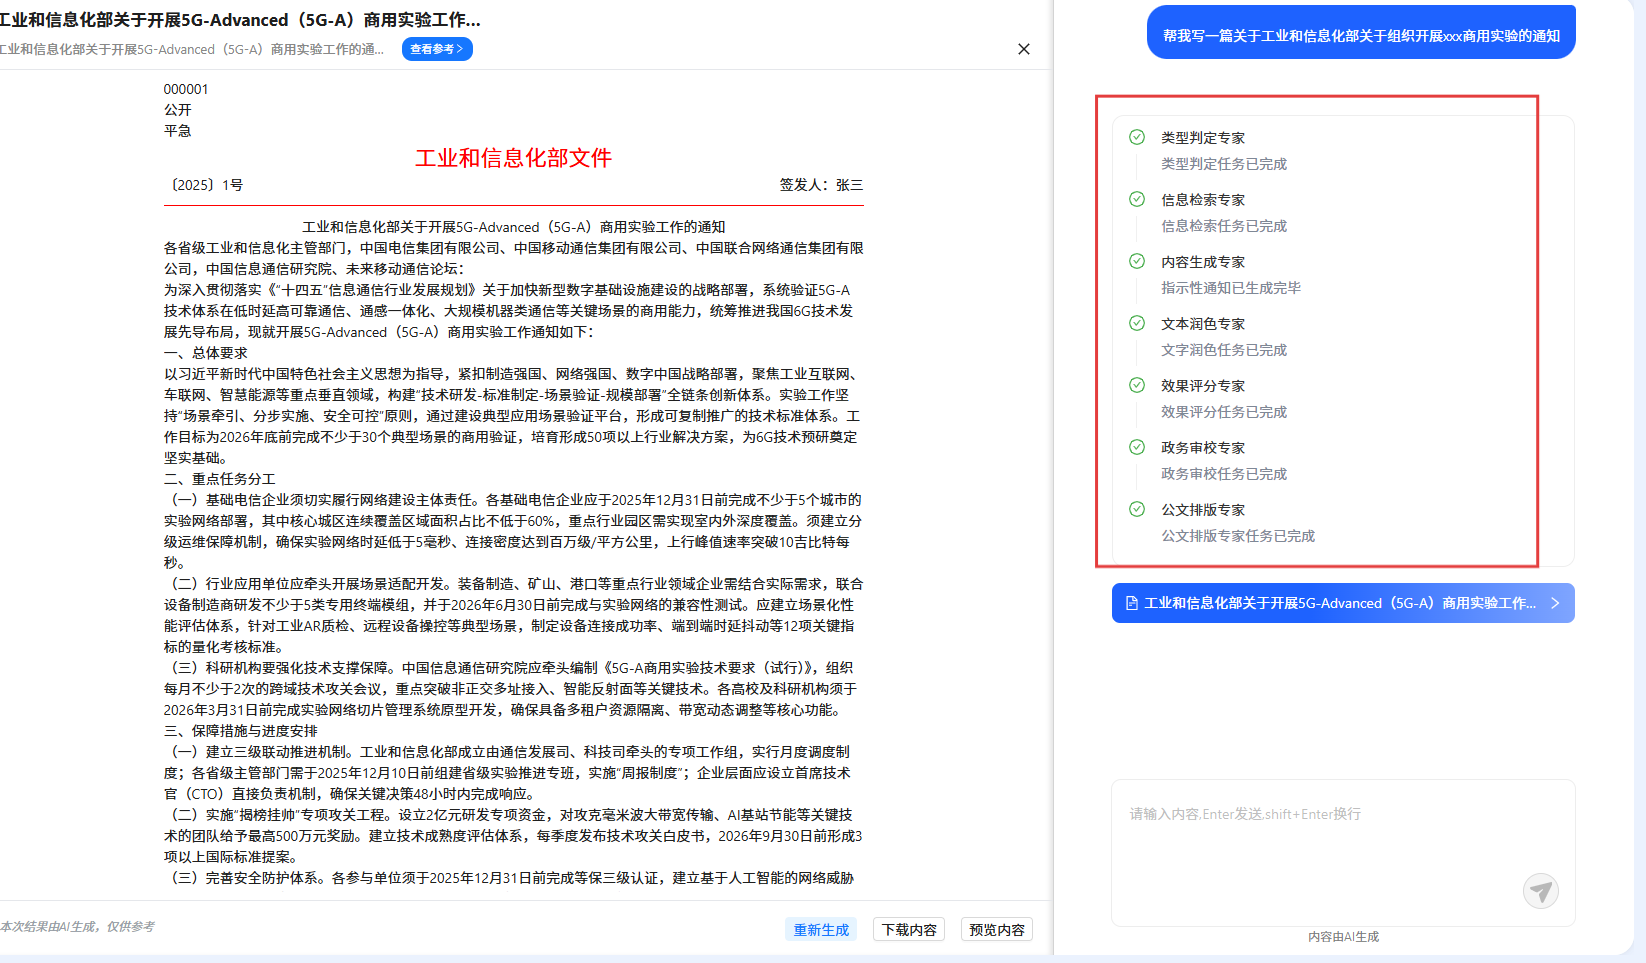Click the paper plane send icon
Screen dimensions: 1646x963
pos(1540,890)
